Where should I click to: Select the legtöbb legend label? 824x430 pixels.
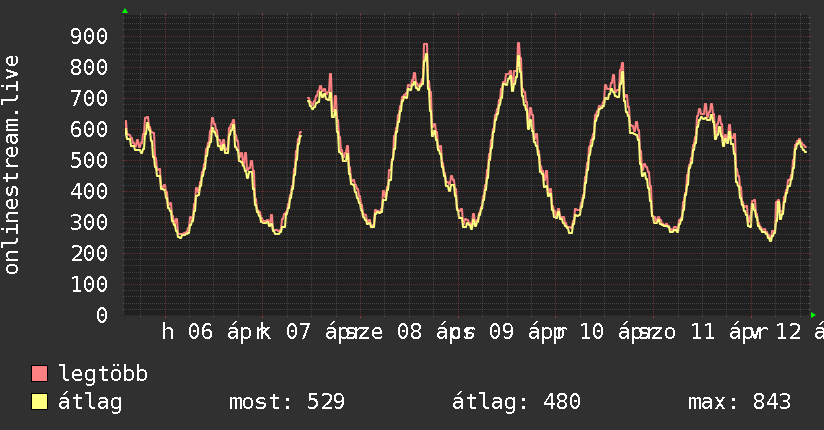pos(103,374)
